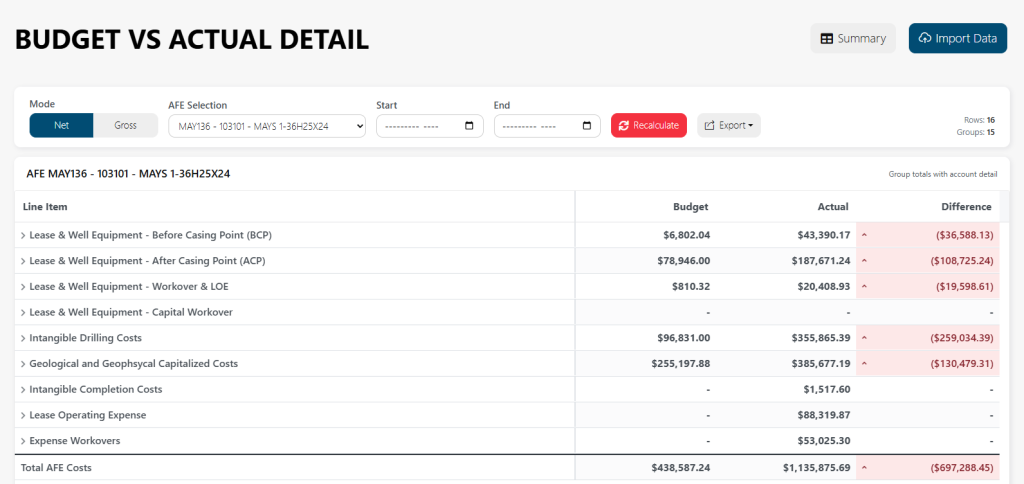Viewport: 1024px width, 484px height.
Task: Select the ($259,034.39) difference cell
Action: [928, 338]
